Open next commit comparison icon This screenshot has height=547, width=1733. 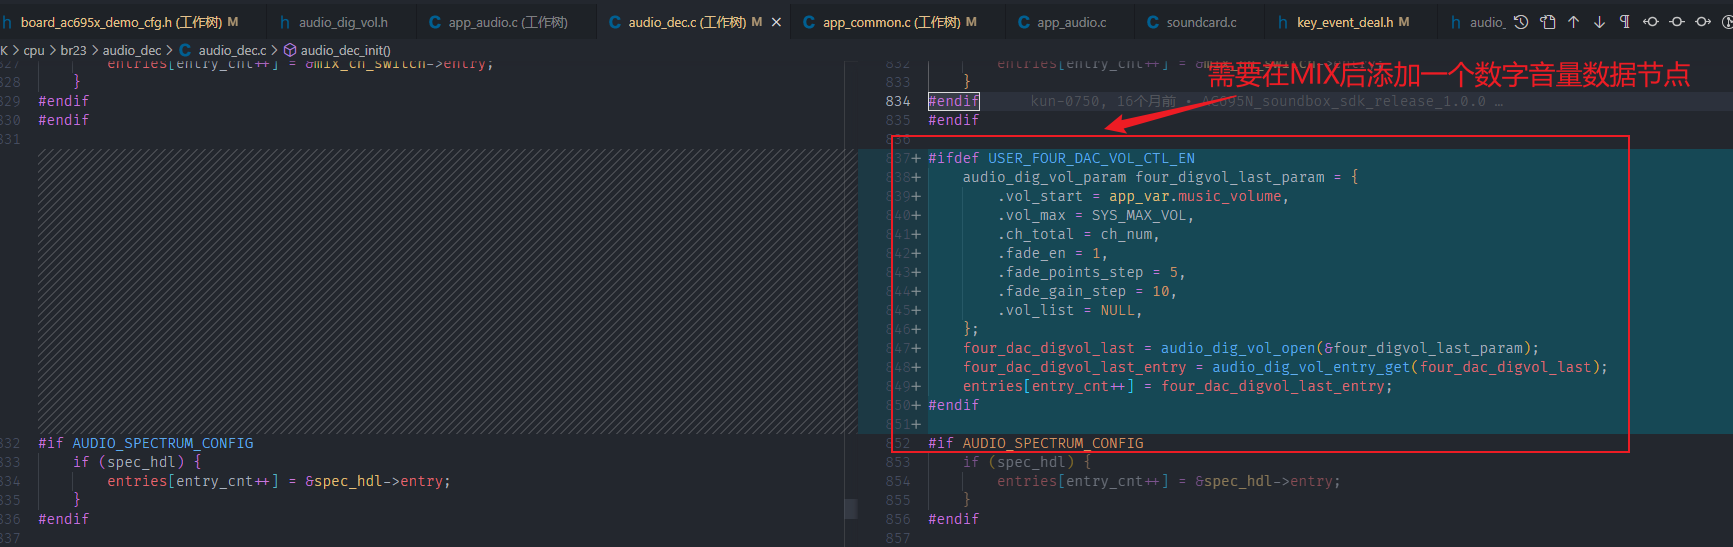(1703, 22)
